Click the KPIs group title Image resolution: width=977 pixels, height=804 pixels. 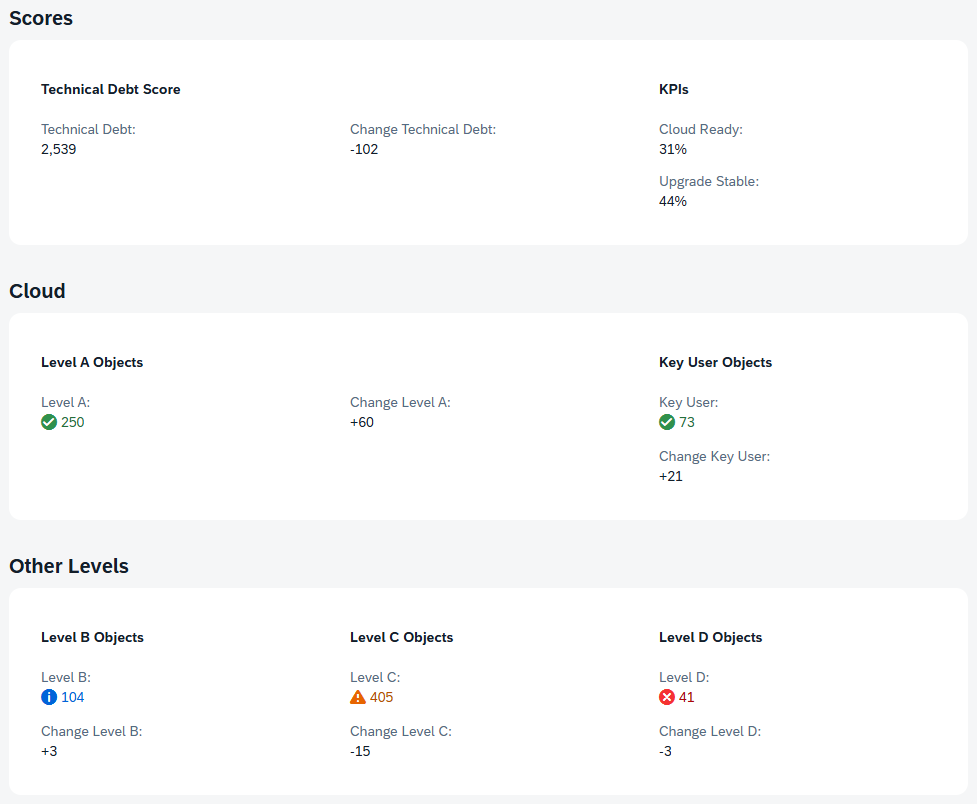674,90
